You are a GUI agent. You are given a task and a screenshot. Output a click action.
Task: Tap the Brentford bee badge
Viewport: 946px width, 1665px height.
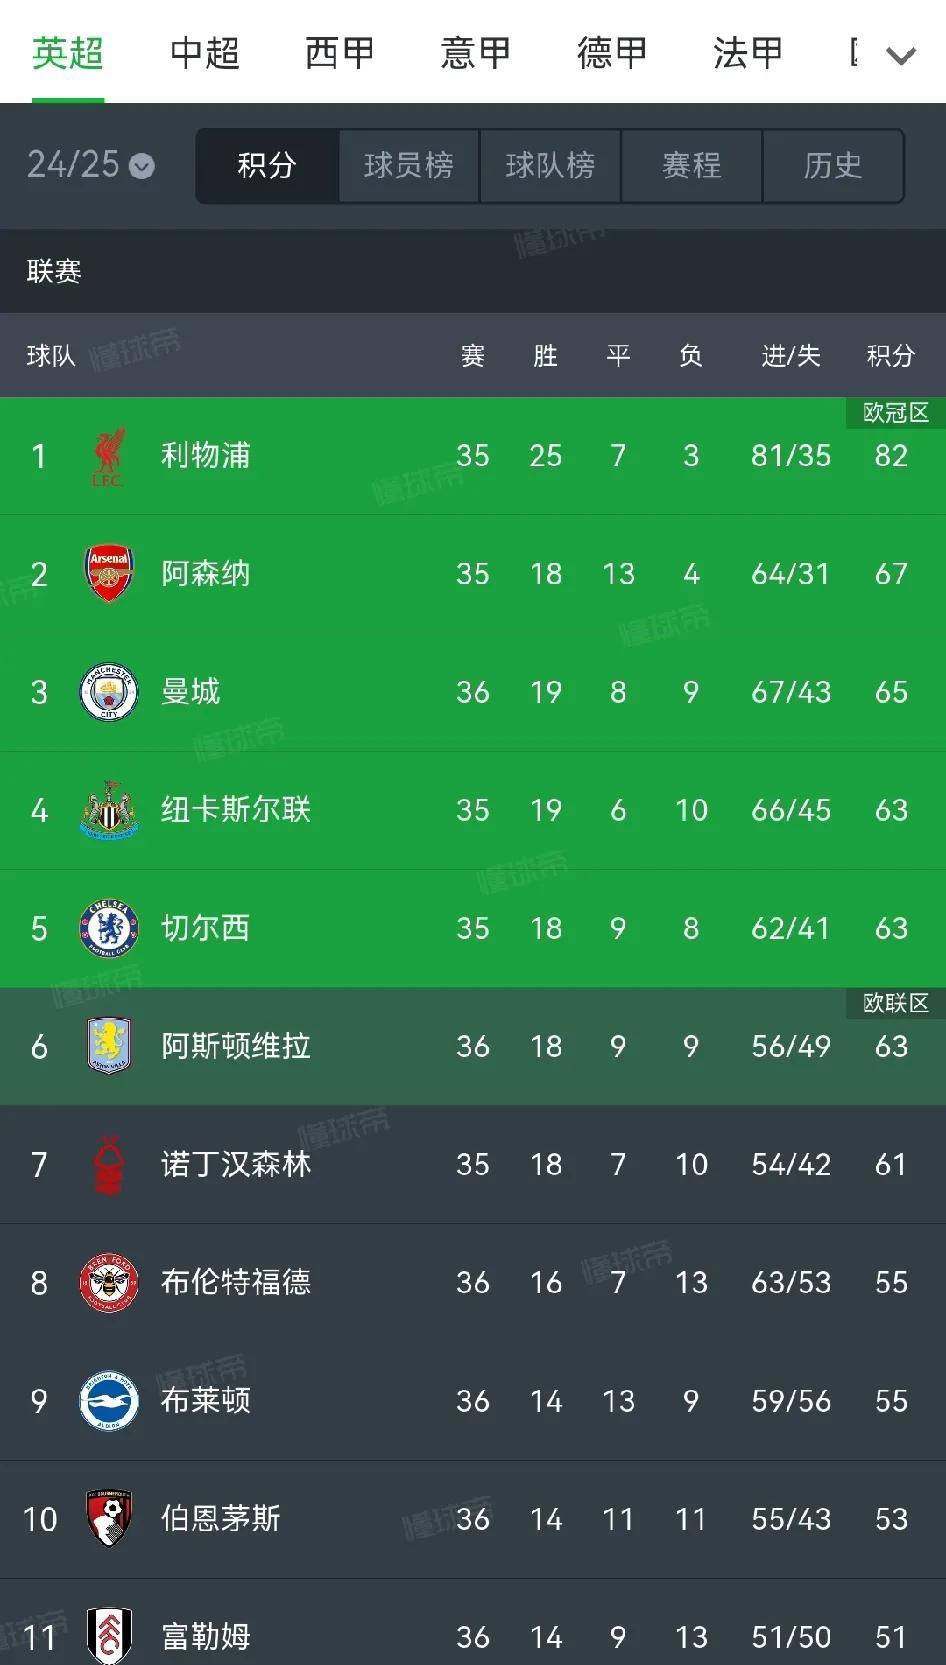109,1282
